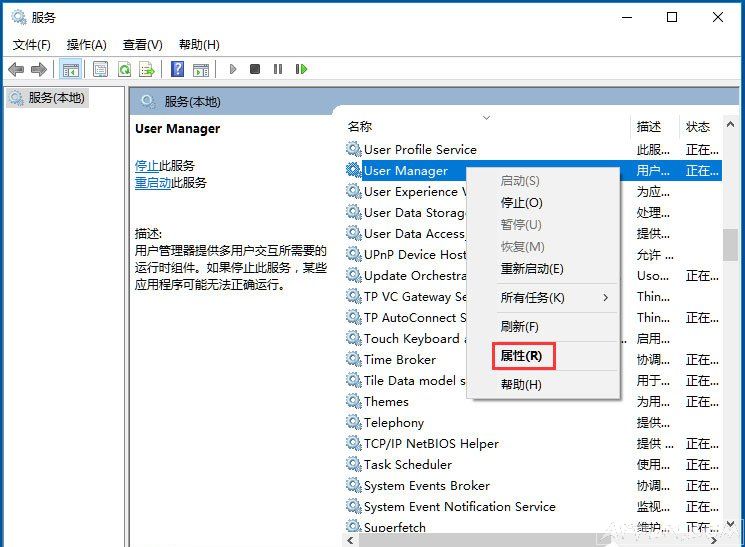Click the Pause Service icon
Screen dimensions: 745x547
coord(278,69)
